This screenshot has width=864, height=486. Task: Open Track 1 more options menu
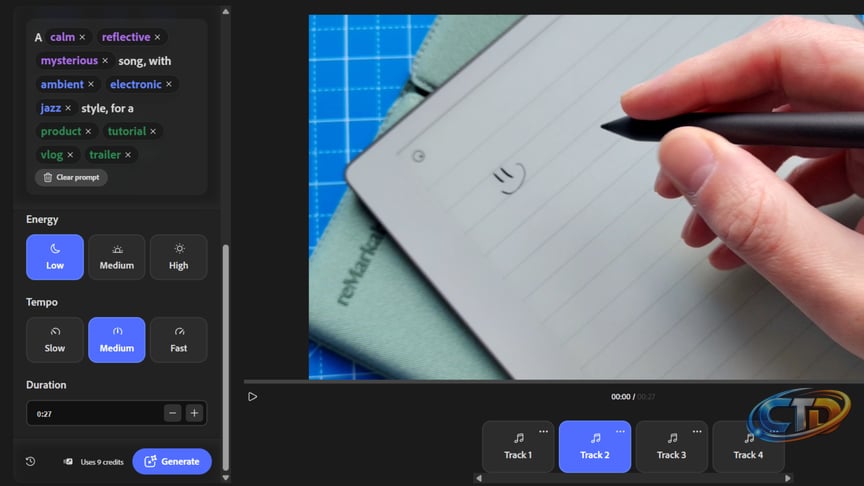click(543, 431)
